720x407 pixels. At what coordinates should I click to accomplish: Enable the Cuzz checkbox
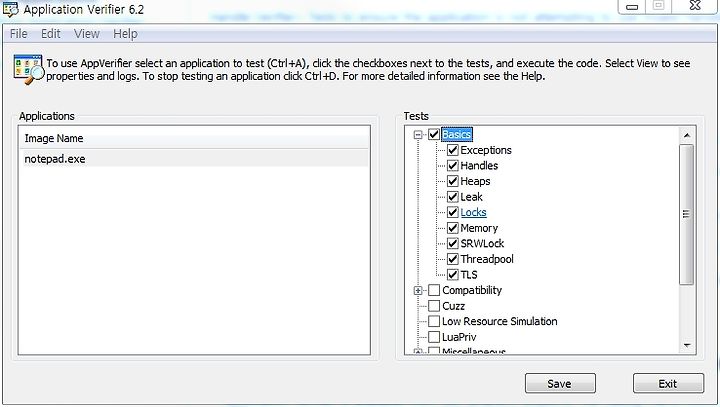coord(434,306)
